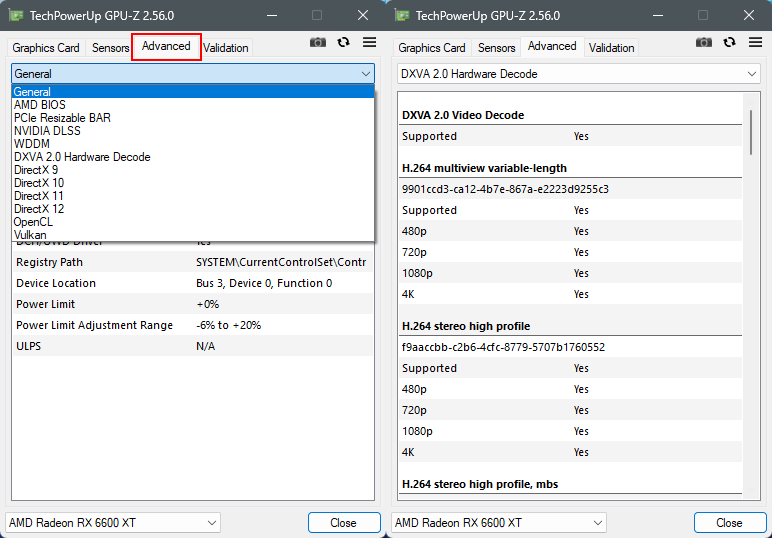Click 4K row under H.264 stereo high profile

(x=570, y=452)
